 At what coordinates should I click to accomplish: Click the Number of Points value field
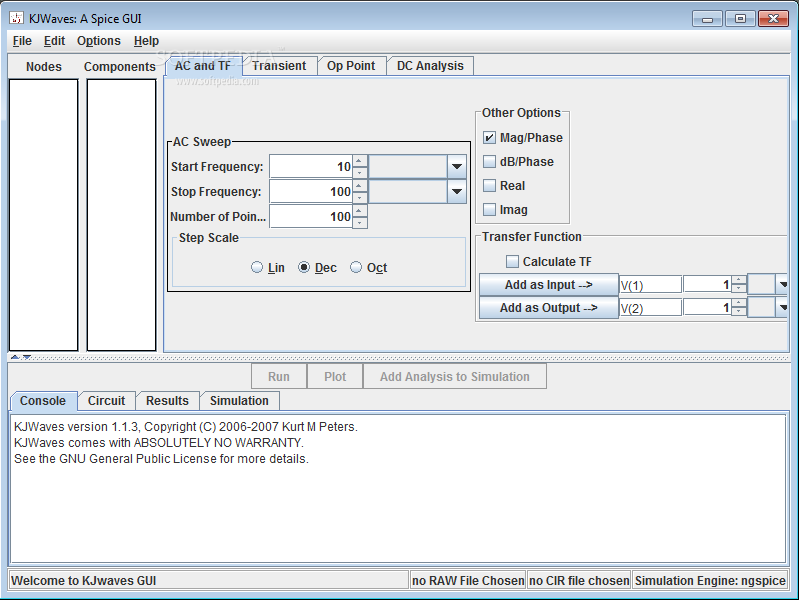311,217
